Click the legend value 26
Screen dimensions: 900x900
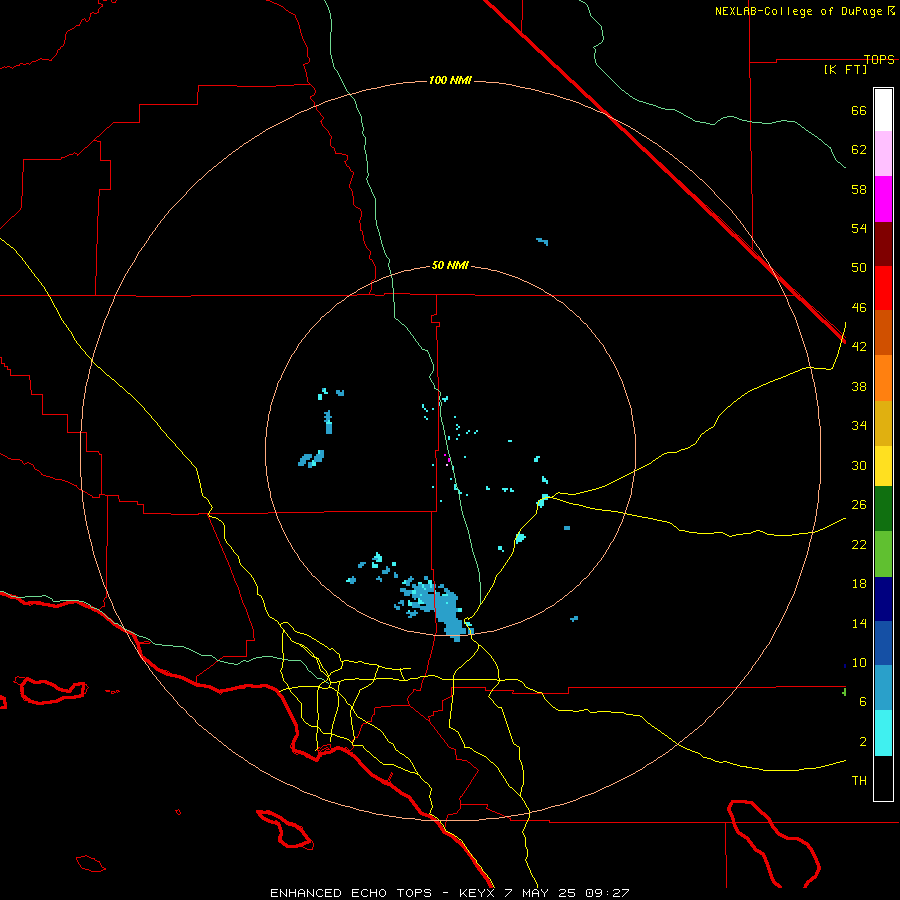point(859,505)
